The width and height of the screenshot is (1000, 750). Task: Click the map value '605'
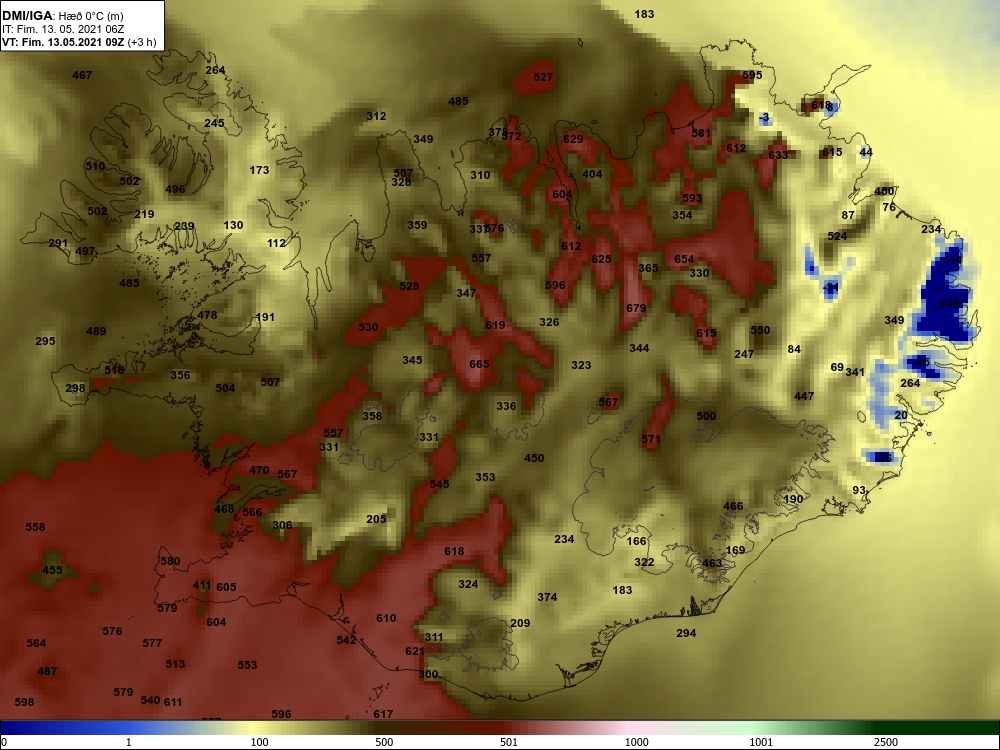tap(226, 587)
